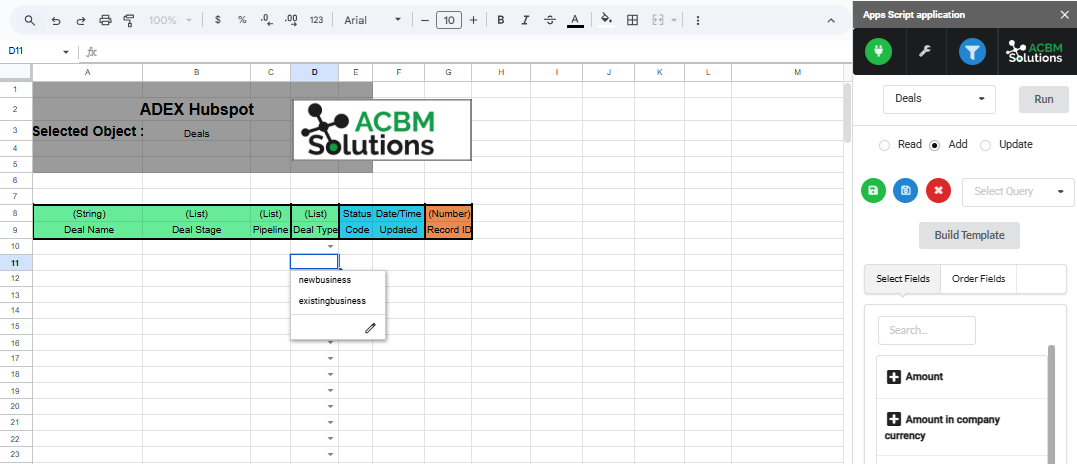Click the blue filter funnel icon
The width and height of the screenshot is (1077, 464).
[972, 51]
